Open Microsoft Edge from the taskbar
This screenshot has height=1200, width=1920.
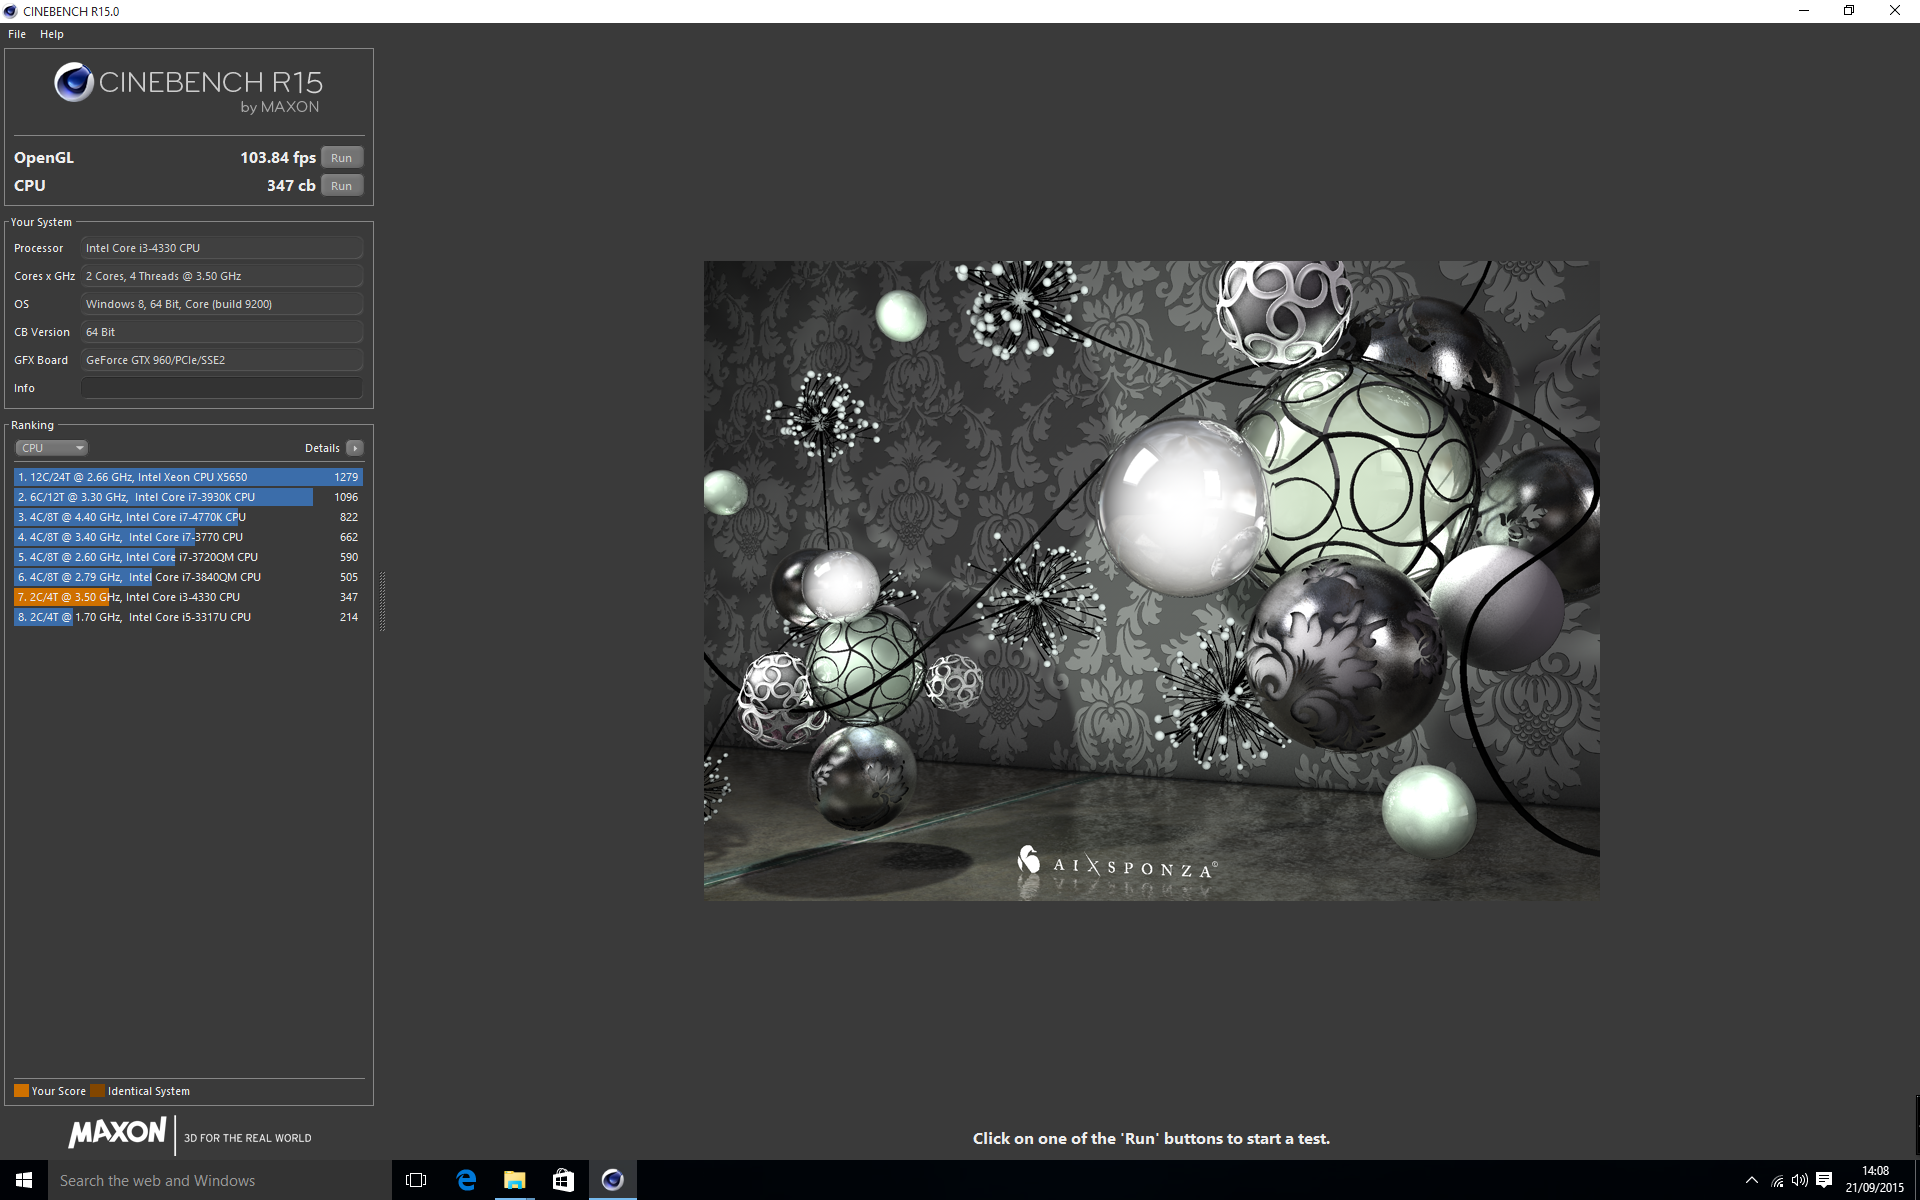pos(466,1180)
